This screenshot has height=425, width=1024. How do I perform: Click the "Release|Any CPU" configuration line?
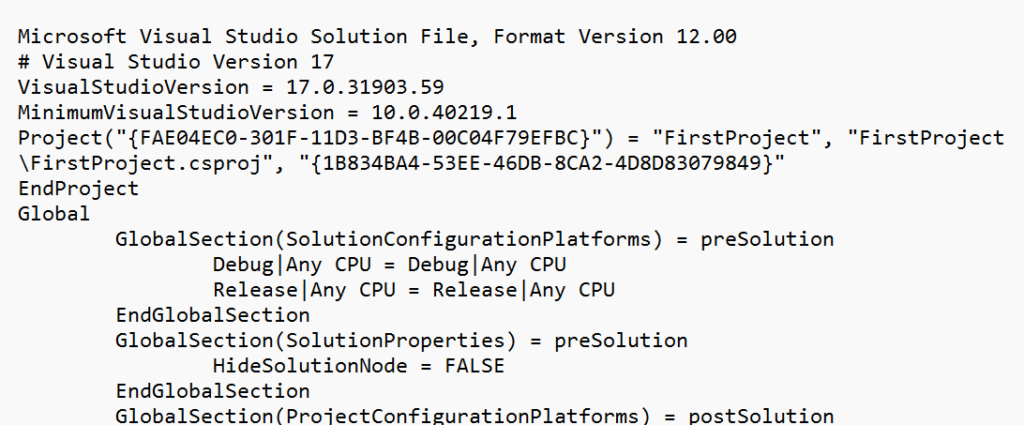pyautogui.click(x=414, y=290)
